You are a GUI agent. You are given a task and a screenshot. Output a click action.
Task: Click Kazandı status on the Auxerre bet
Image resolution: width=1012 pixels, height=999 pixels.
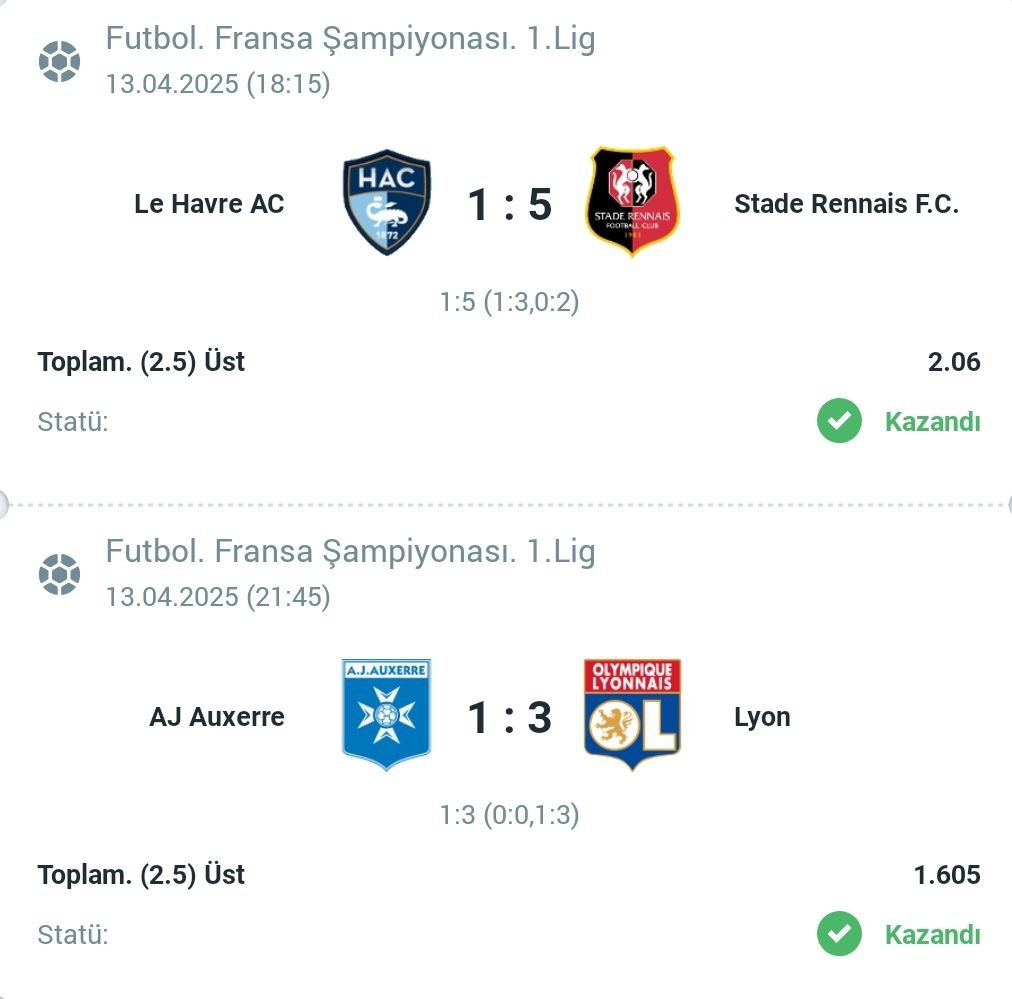[933, 934]
